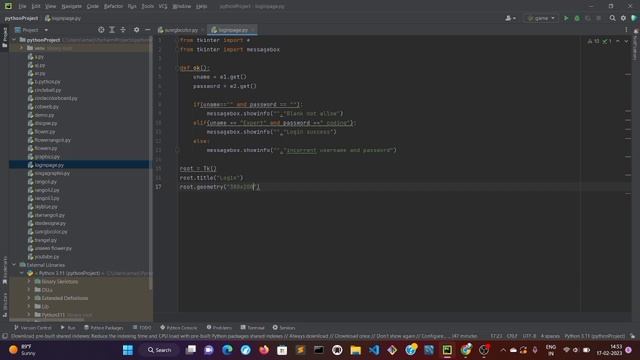Expand the DLLs folder
Viewport: 640px width, 360px height.
[x=29, y=290]
